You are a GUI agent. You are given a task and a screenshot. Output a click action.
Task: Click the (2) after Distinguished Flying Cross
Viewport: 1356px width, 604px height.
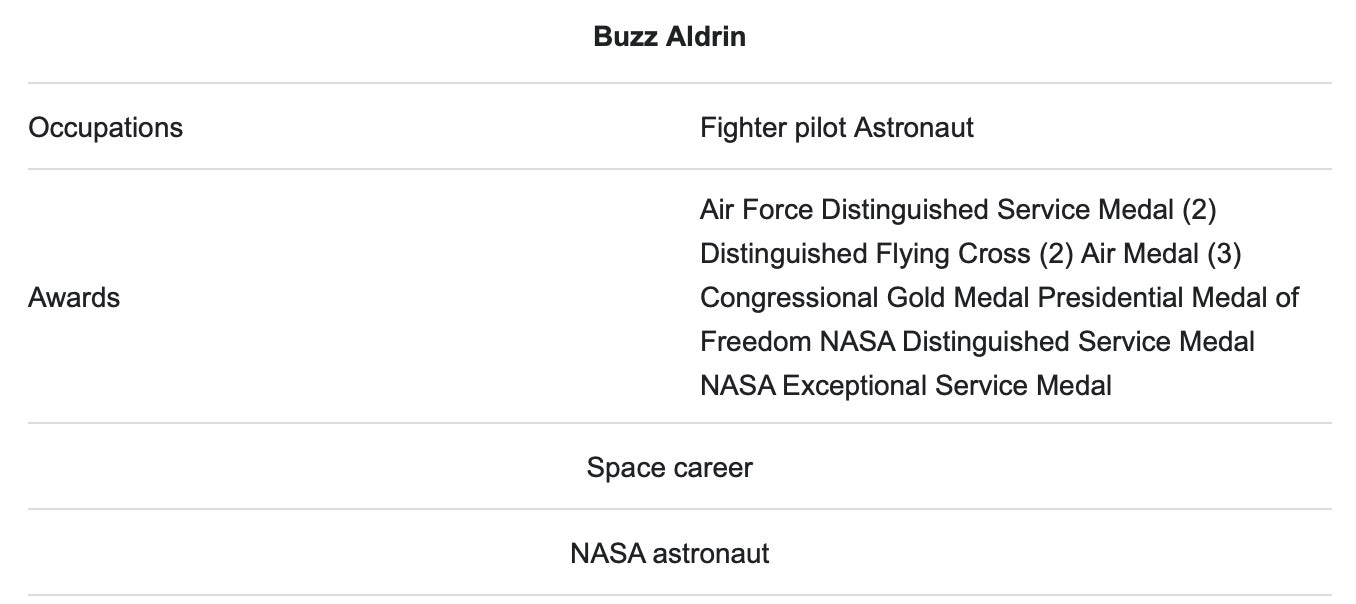(1055, 254)
